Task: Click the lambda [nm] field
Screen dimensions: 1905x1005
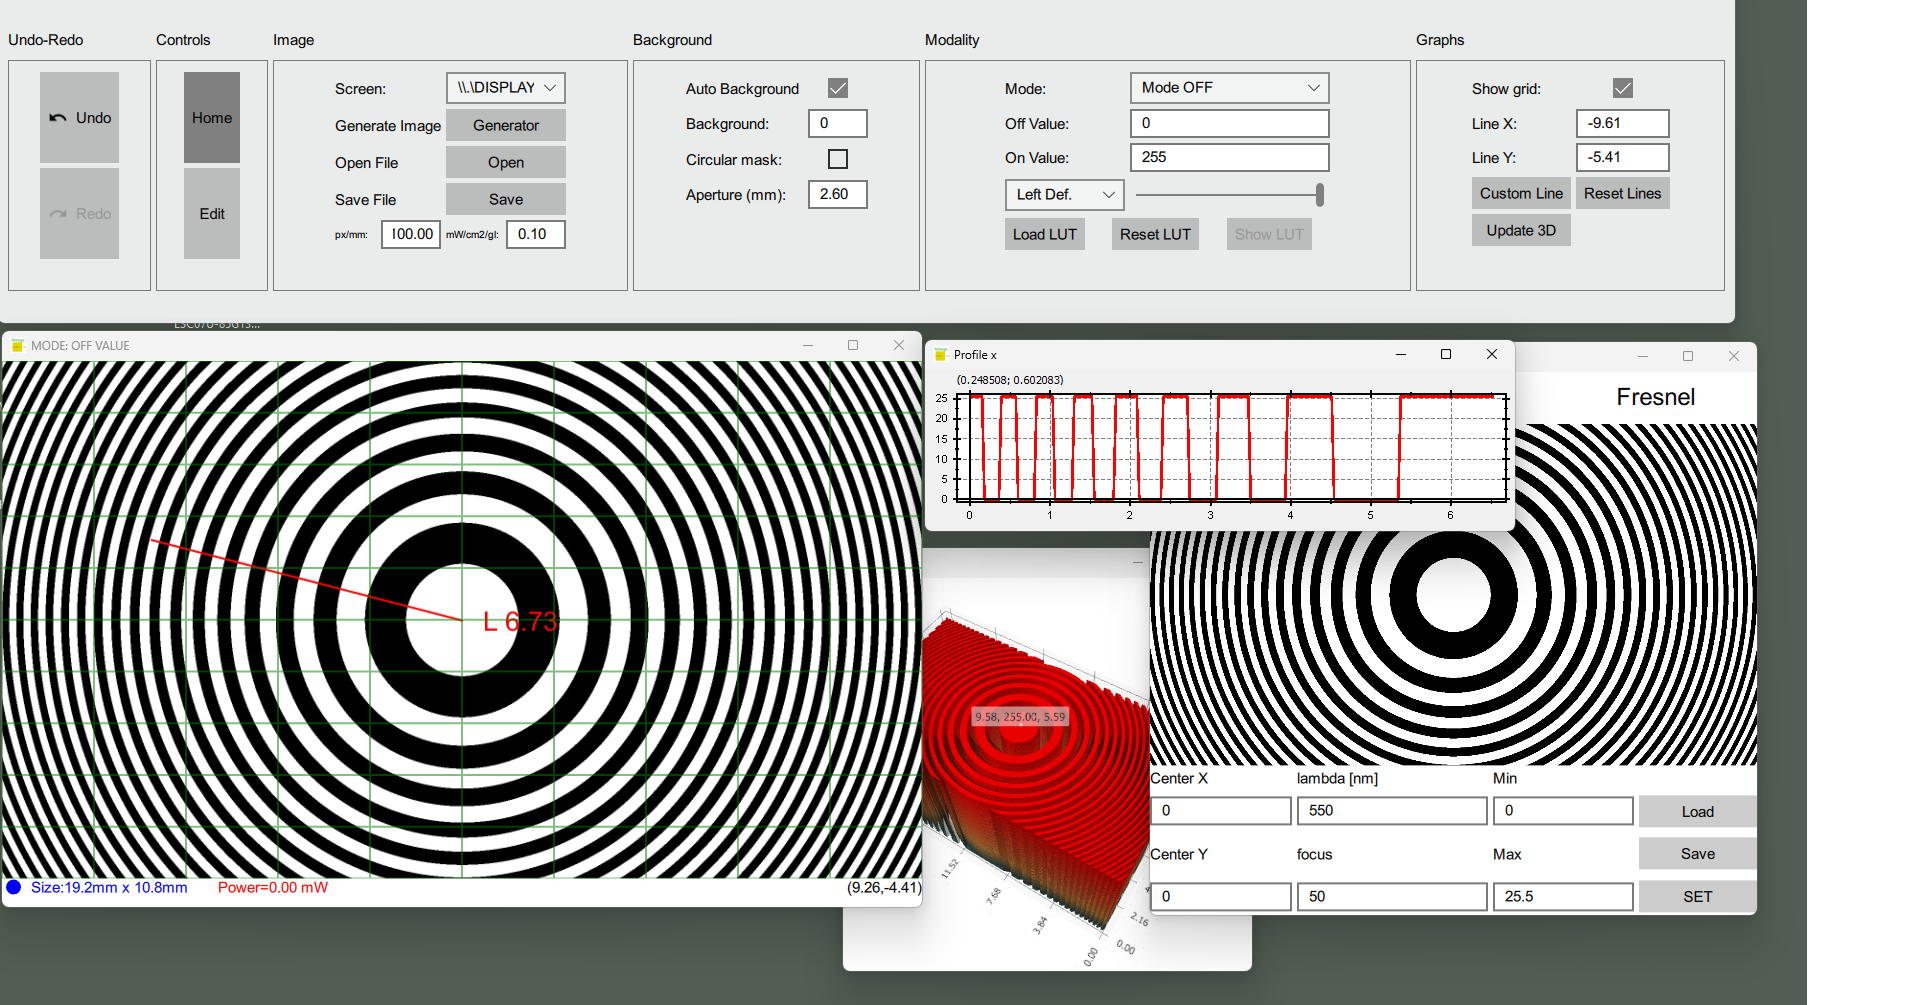Action: click(x=1392, y=810)
